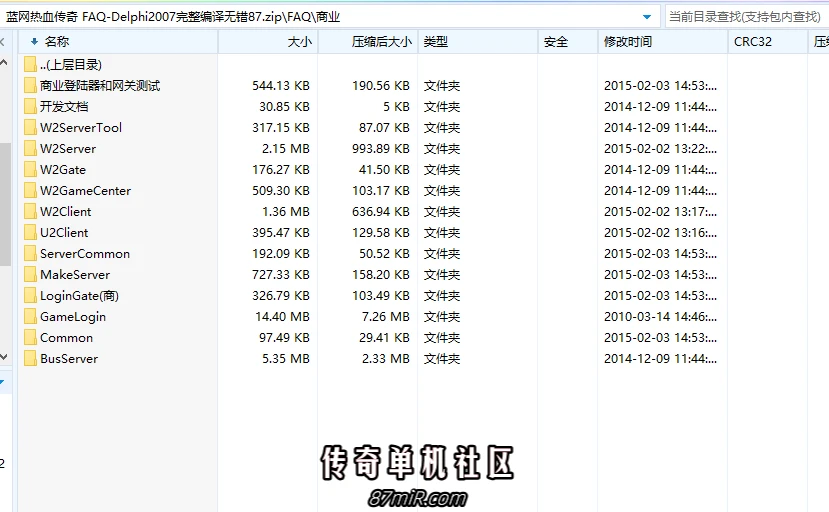
Task: Click the 29.41 KB compressed size
Action: pos(384,337)
